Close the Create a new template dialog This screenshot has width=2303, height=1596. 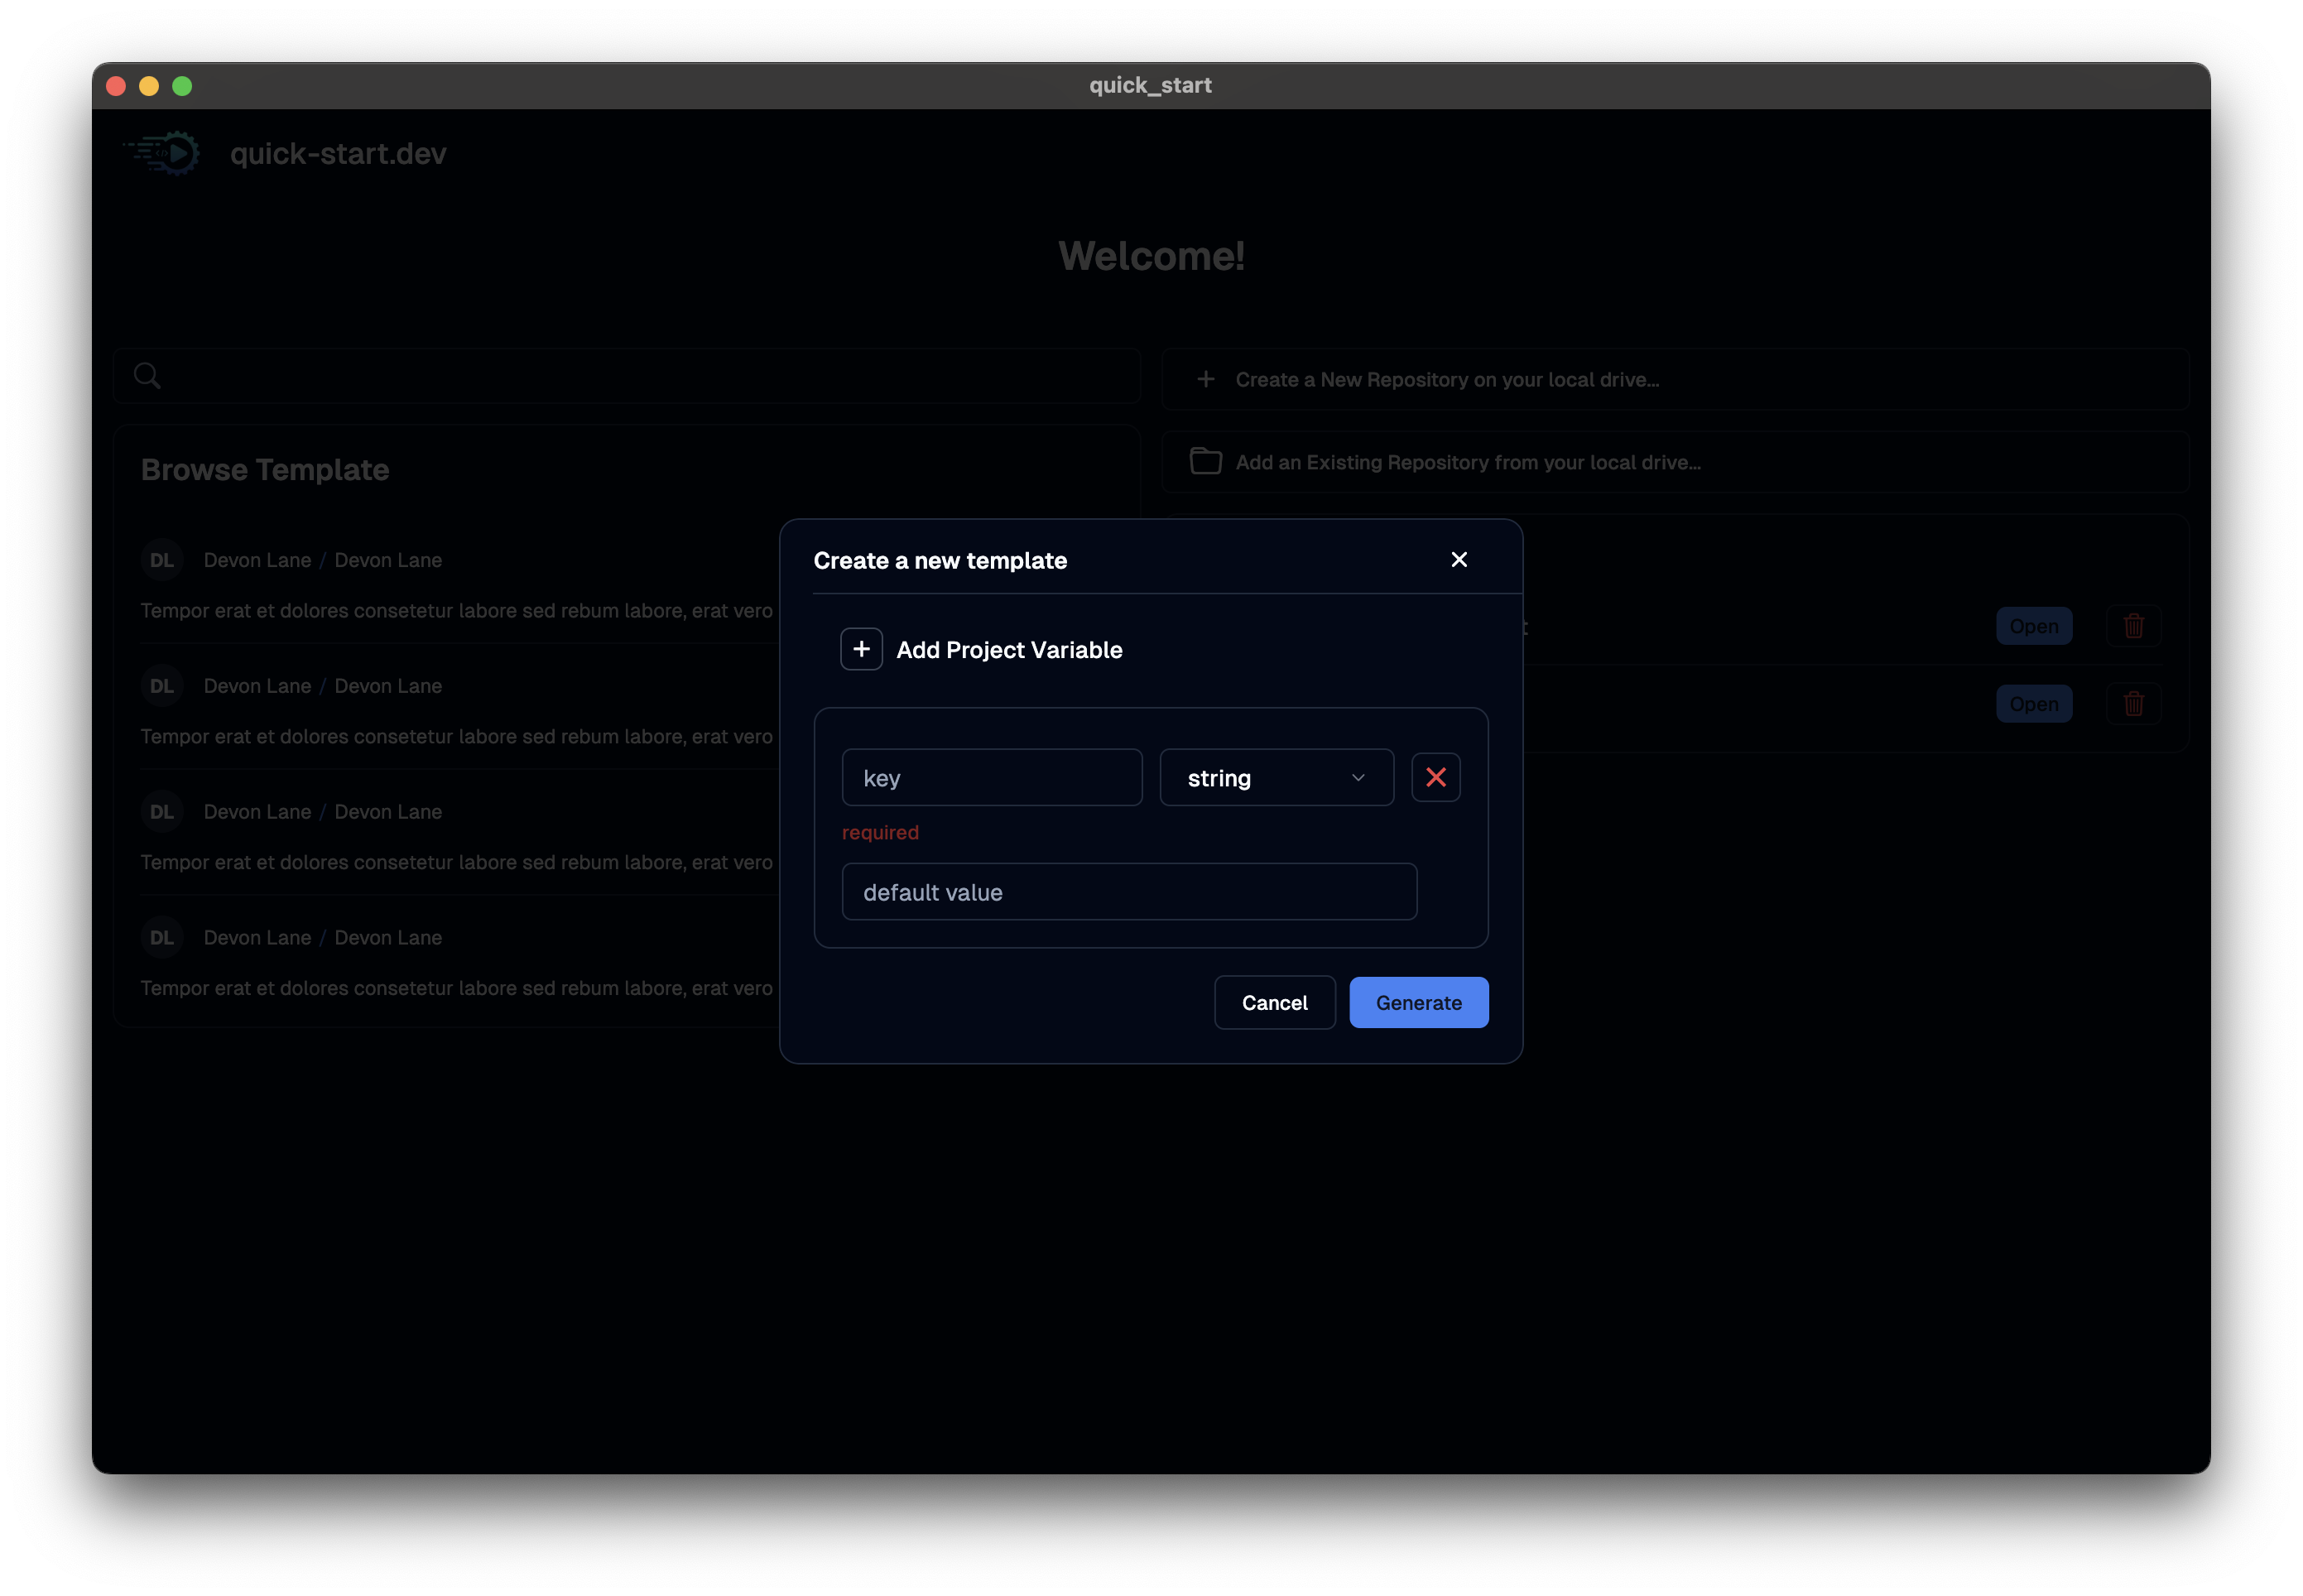tap(1459, 560)
